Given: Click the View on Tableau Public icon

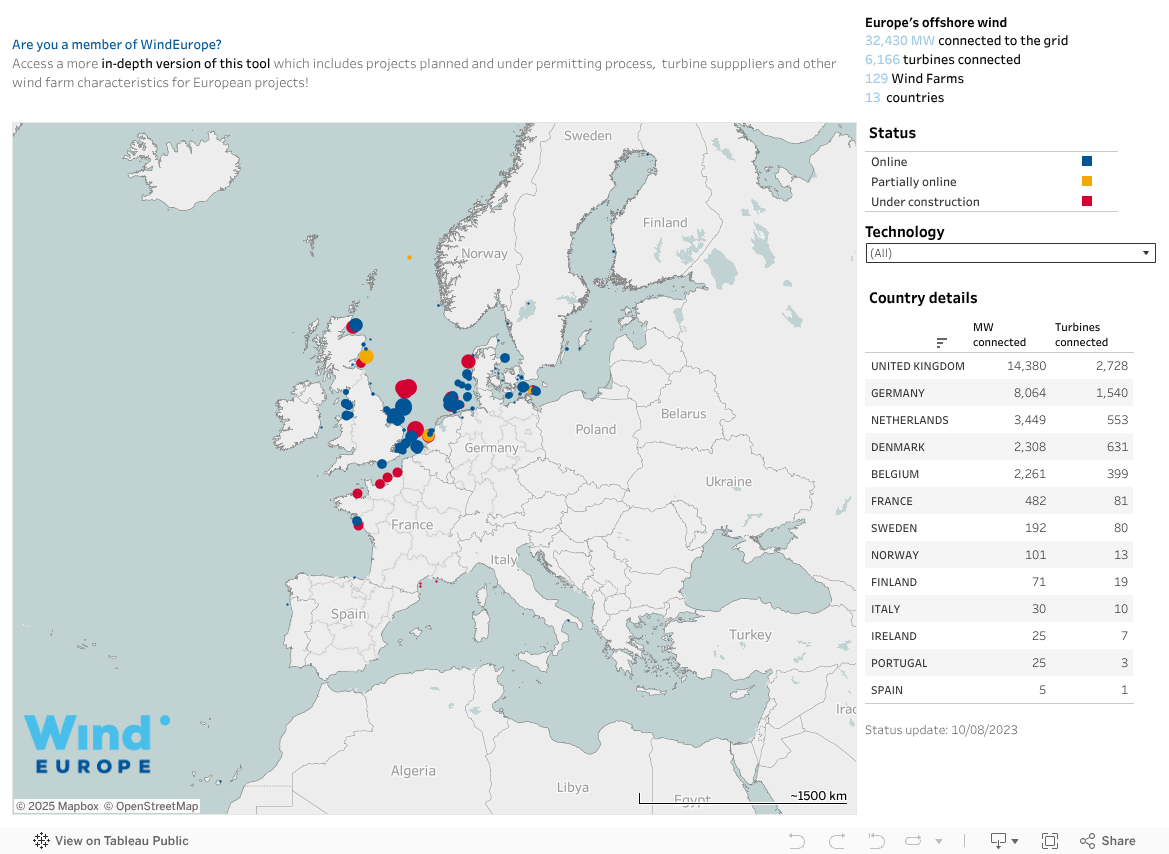Looking at the screenshot, I should pyautogui.click(x=42, y=841).
